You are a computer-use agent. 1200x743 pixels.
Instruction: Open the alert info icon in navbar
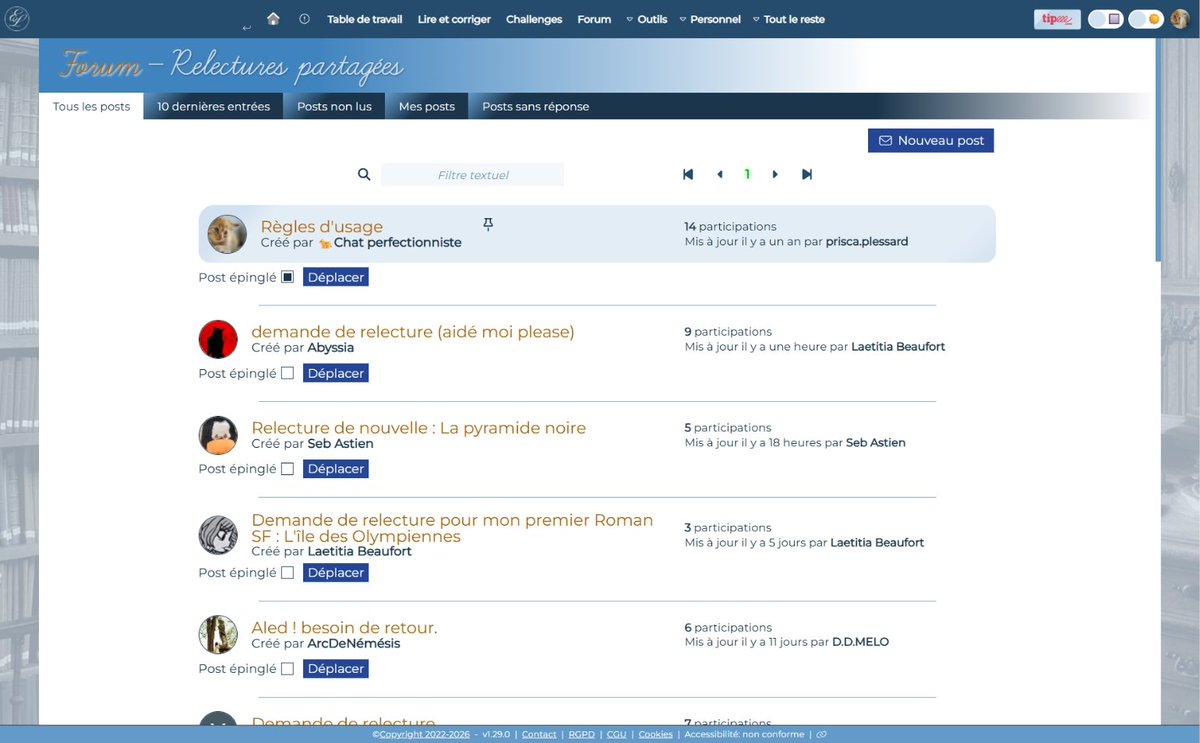tap(304, 19)
